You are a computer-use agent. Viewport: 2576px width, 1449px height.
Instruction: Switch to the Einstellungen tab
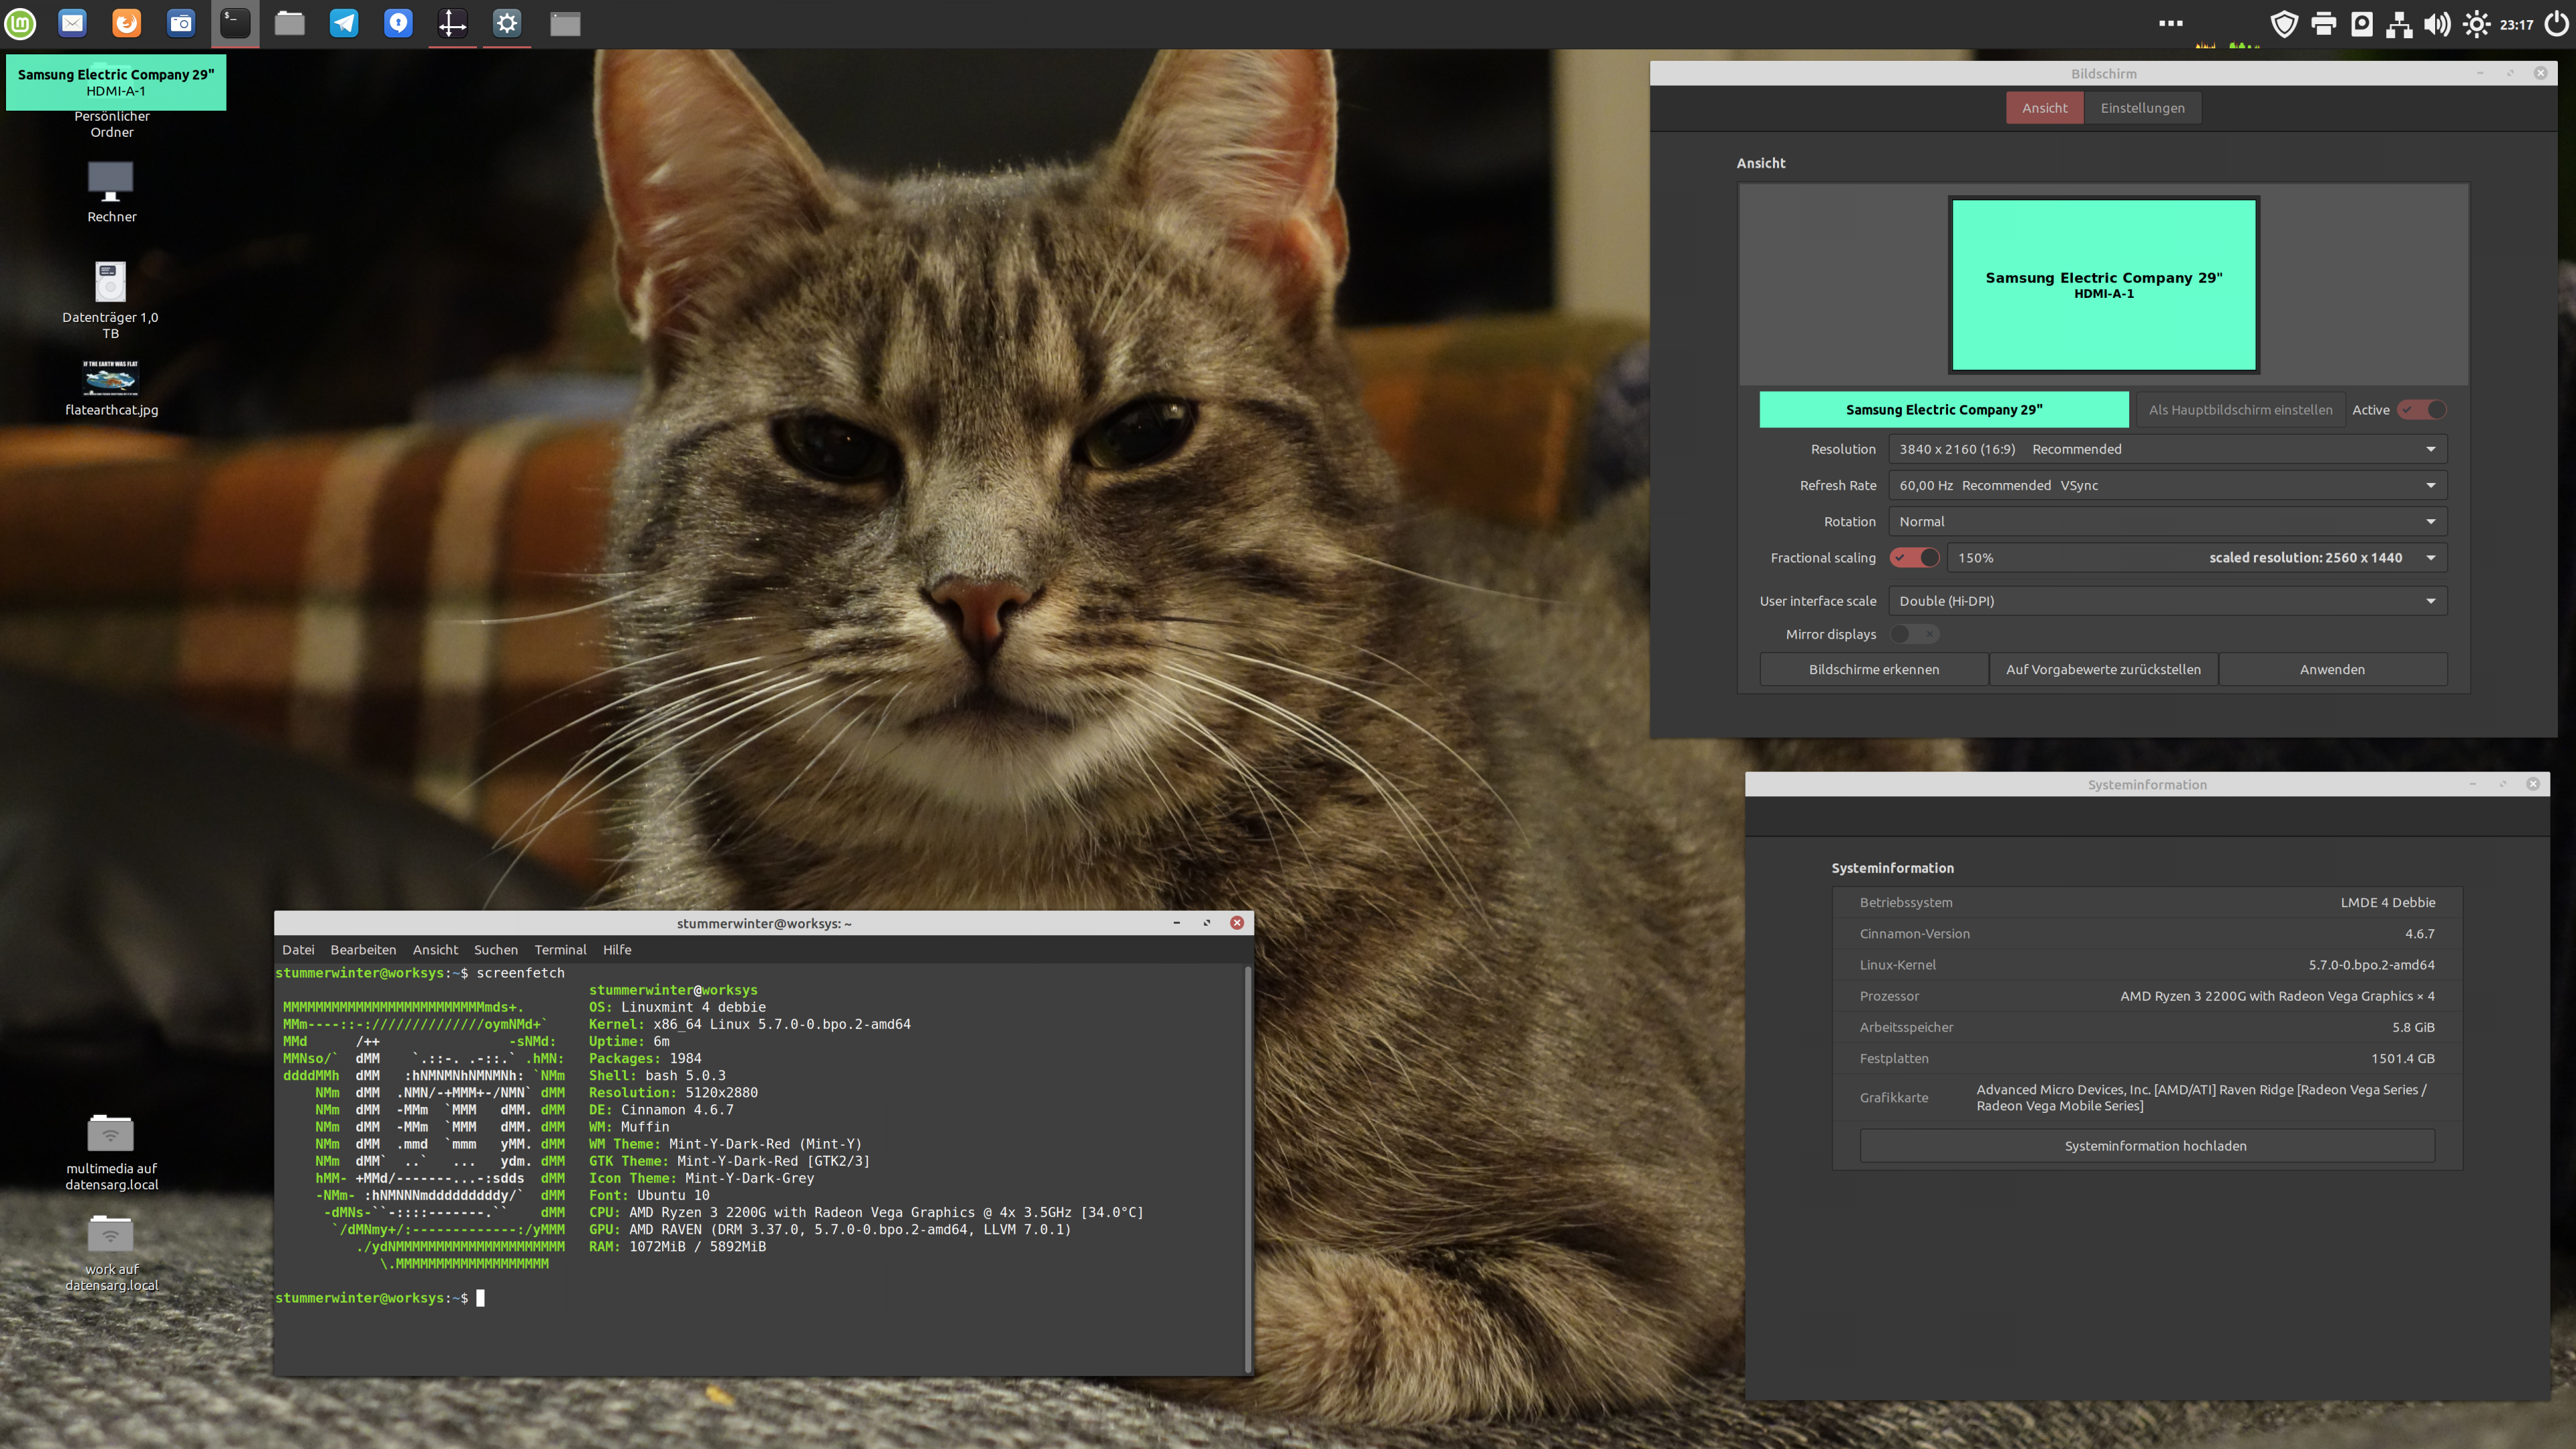pos(2142,108)
